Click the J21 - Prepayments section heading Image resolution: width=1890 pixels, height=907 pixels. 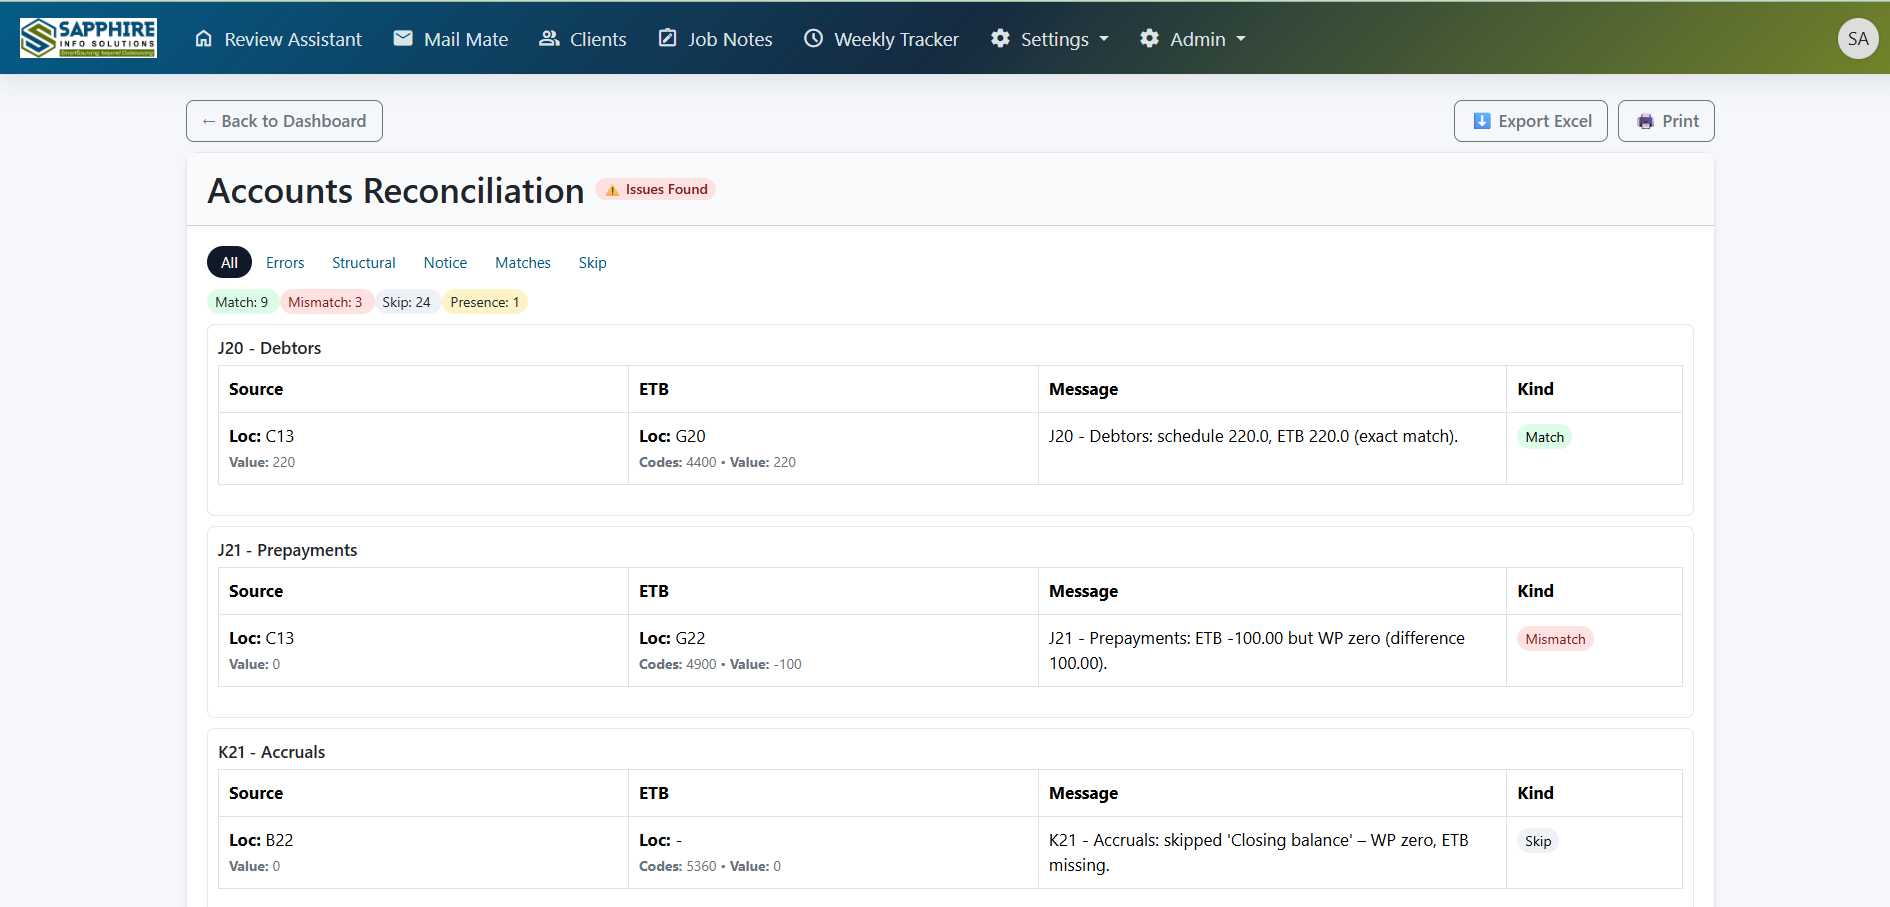[287, 550]
